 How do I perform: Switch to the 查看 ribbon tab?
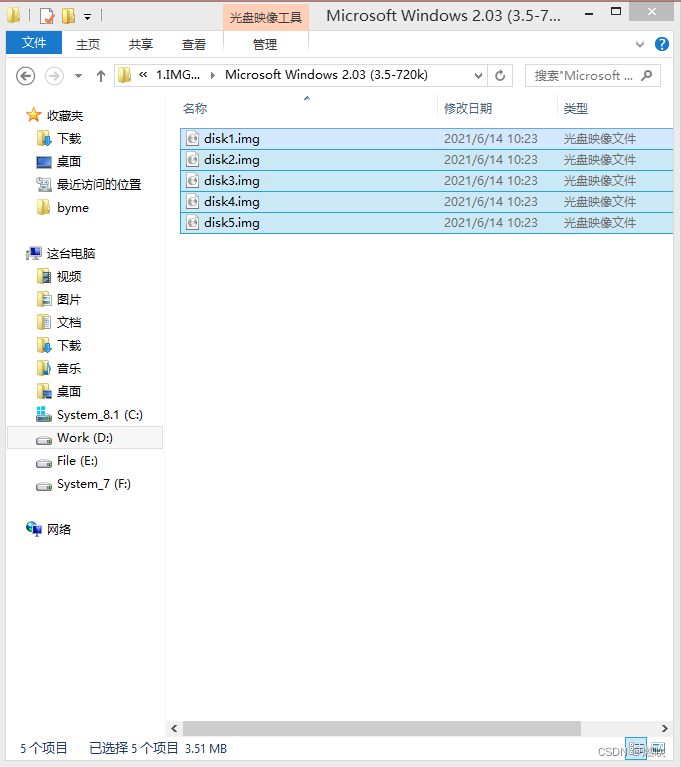pyautogui.click(x=194, y=45)
